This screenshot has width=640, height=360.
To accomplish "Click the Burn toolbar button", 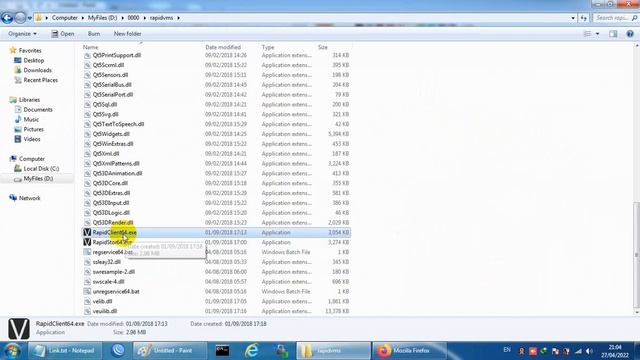I will pos(94,34).
